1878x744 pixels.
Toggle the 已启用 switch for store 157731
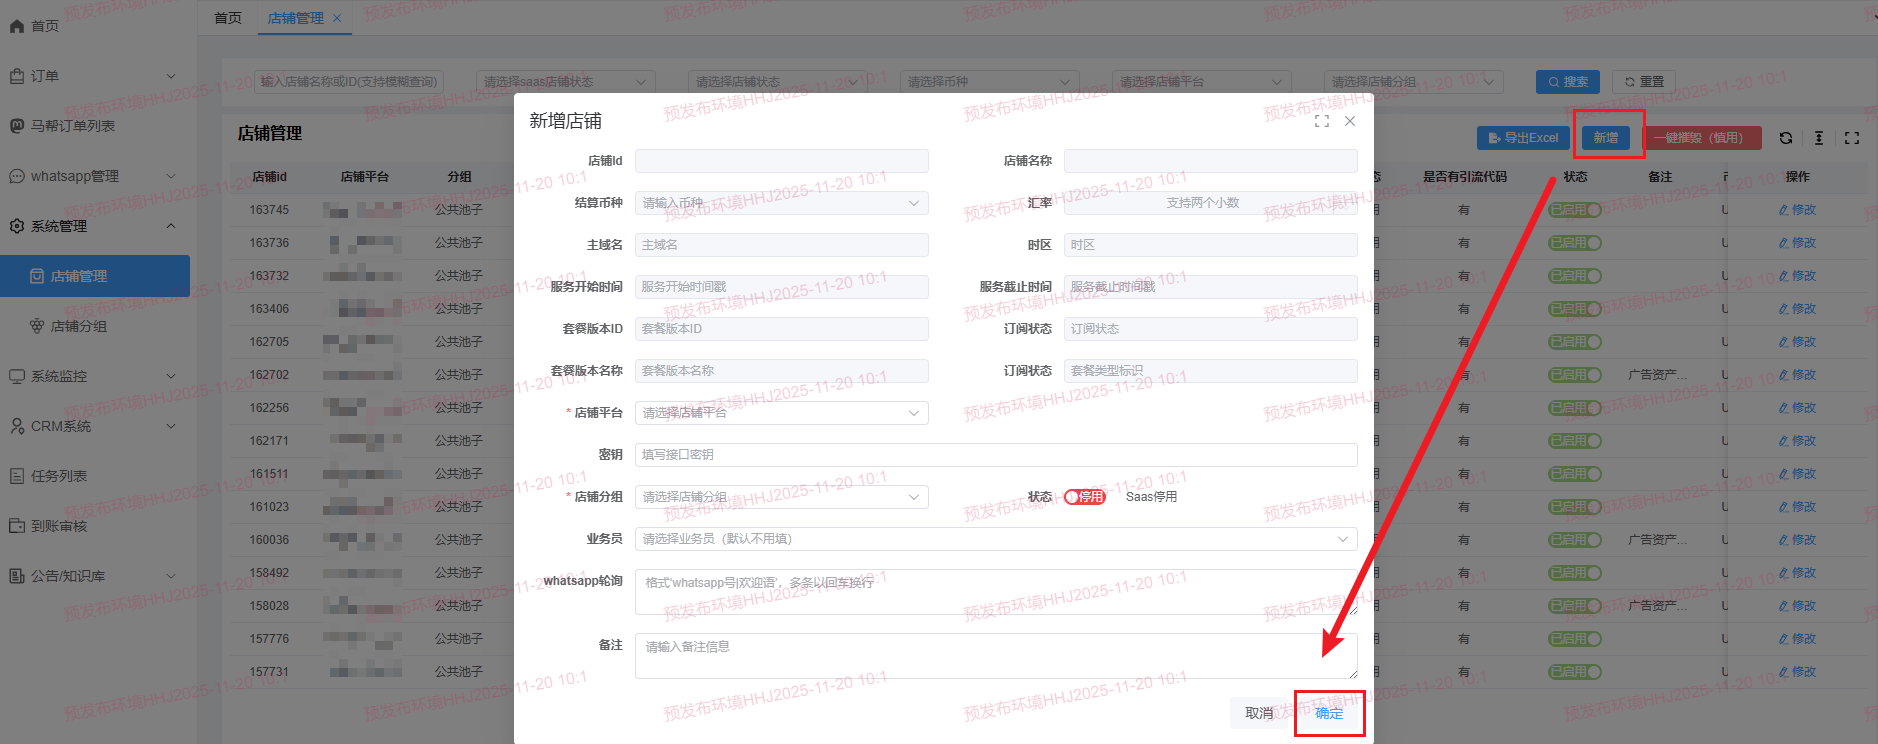[1574, 672]
